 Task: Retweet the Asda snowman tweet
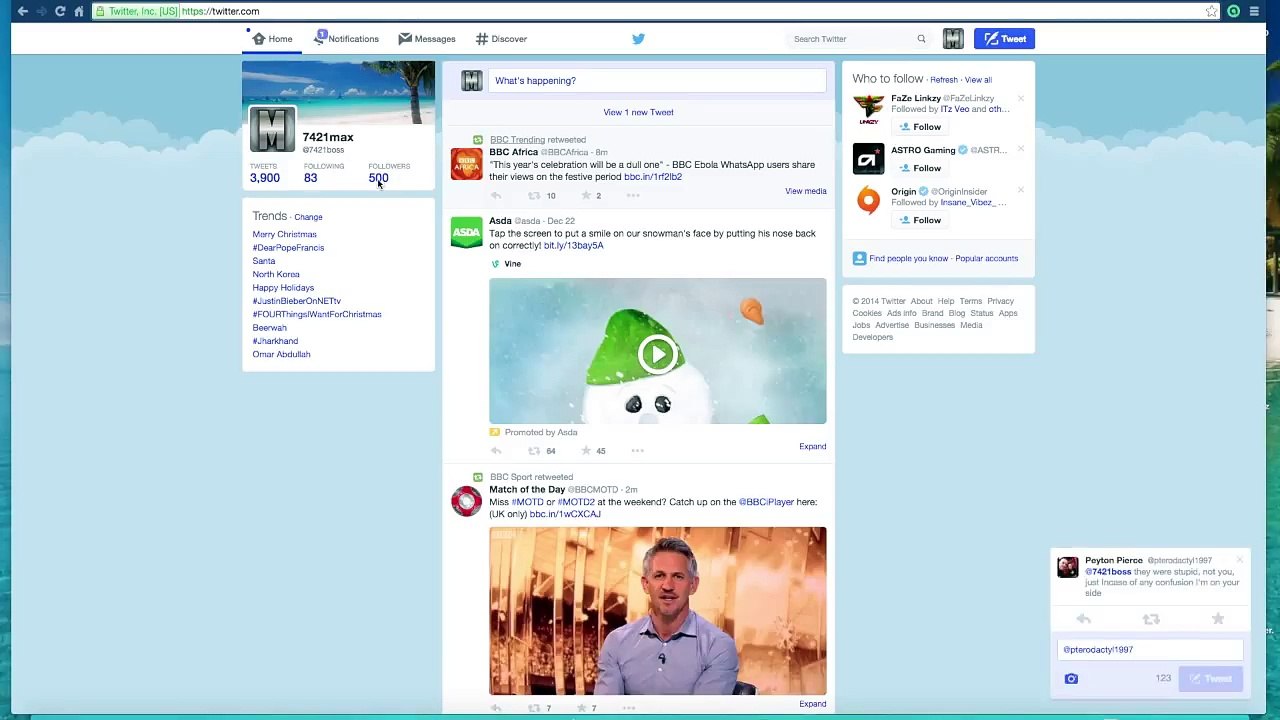coord(534,451)
